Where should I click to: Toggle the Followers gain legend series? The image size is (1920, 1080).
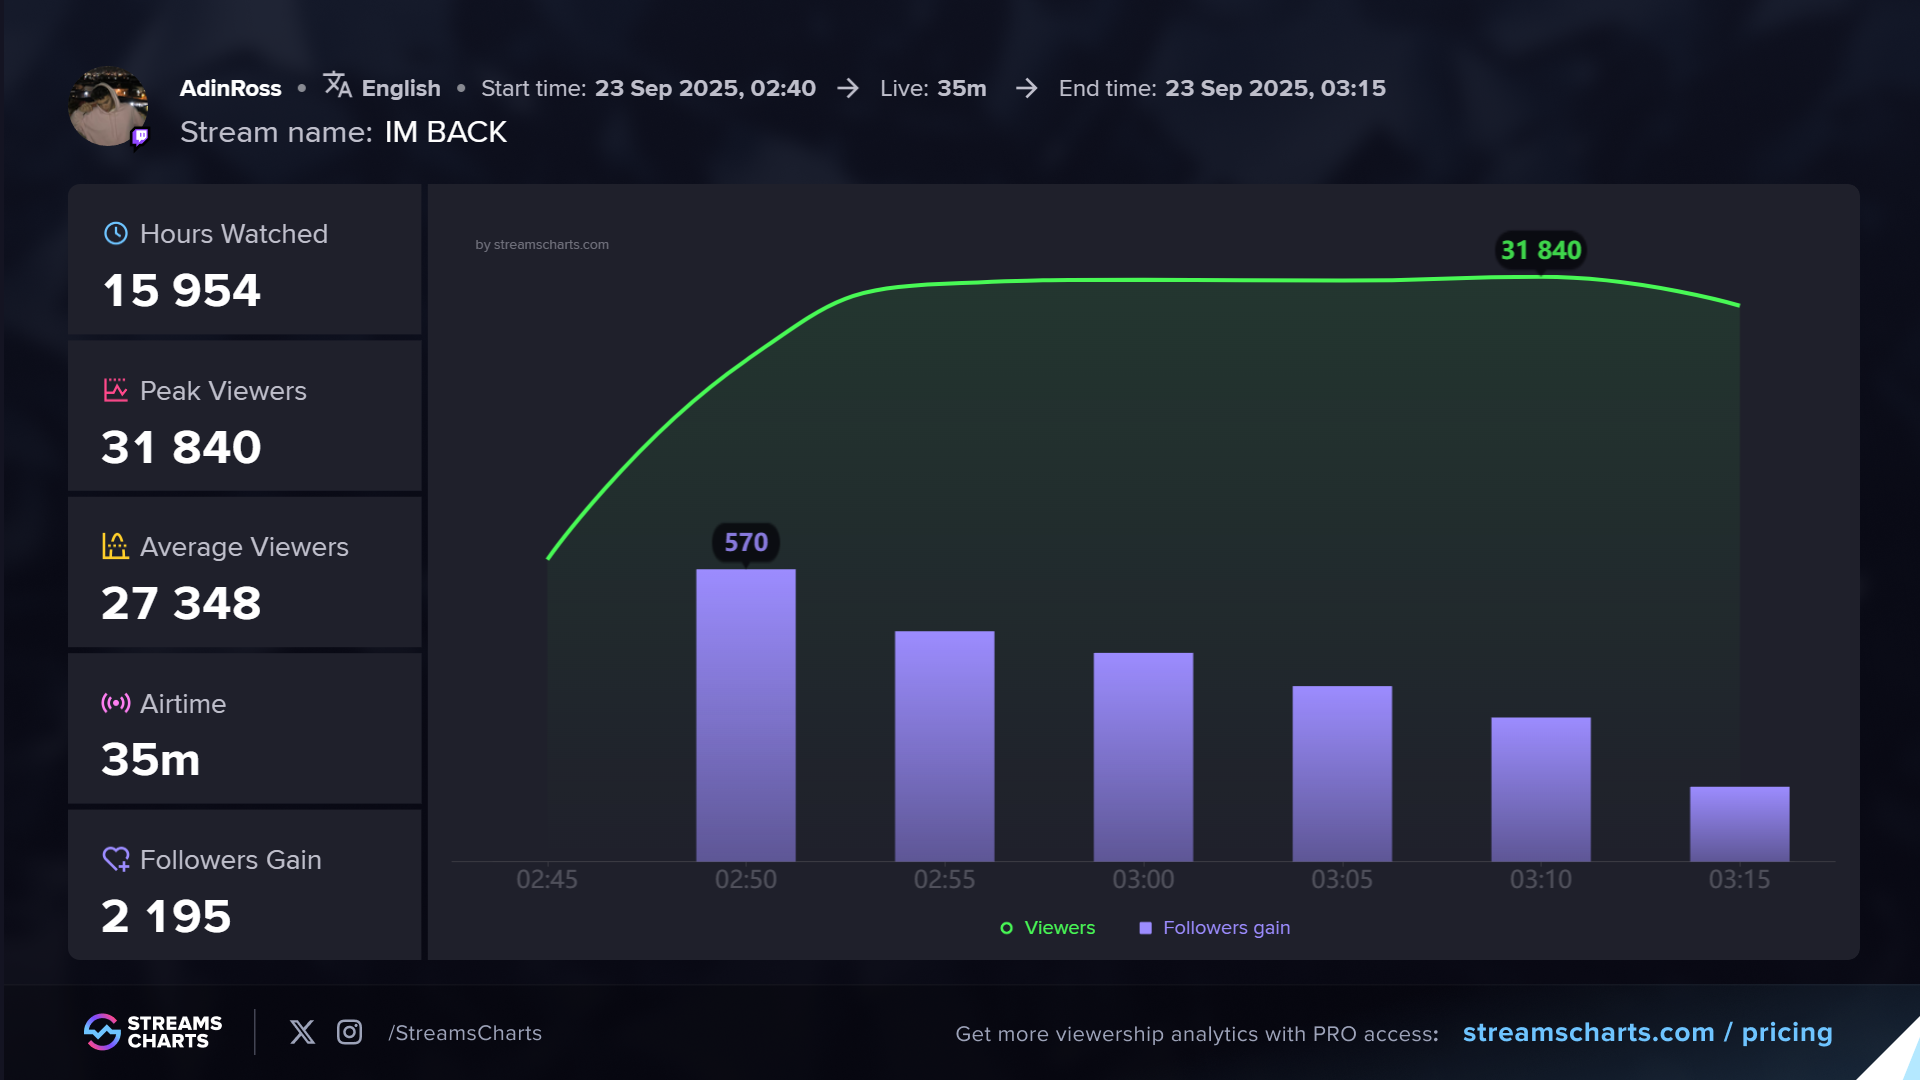coord(1226,928)
